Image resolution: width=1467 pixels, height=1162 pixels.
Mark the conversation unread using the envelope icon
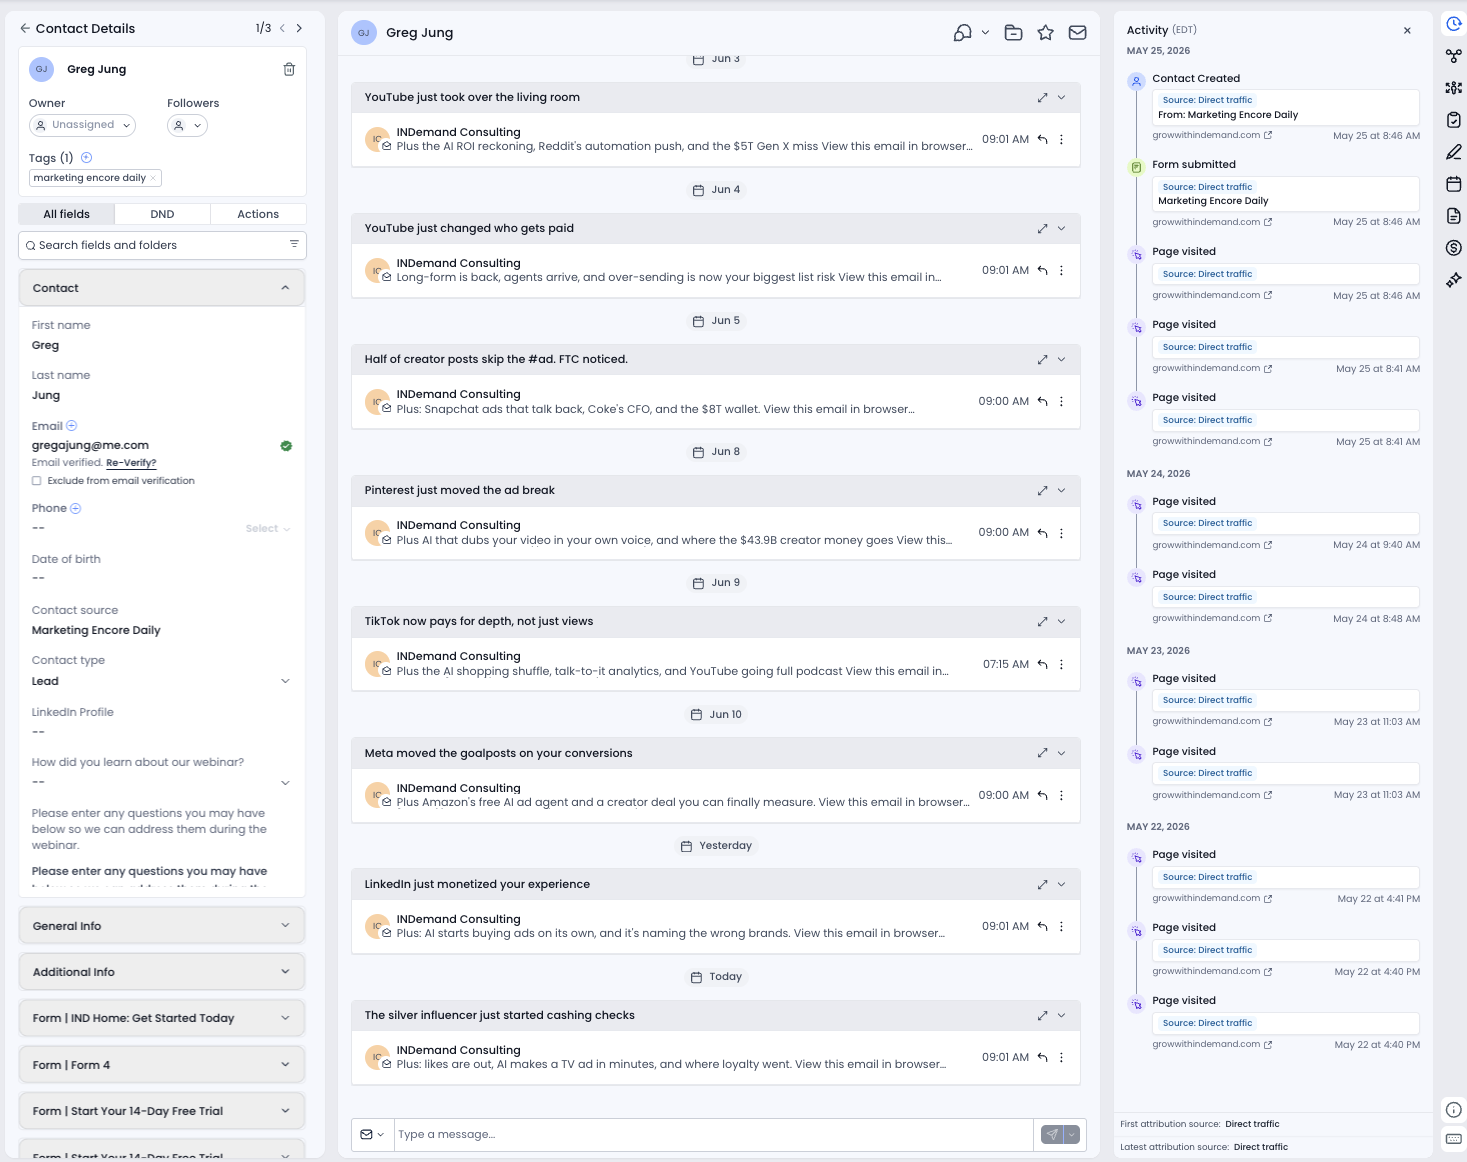[x=1077, y=33]
